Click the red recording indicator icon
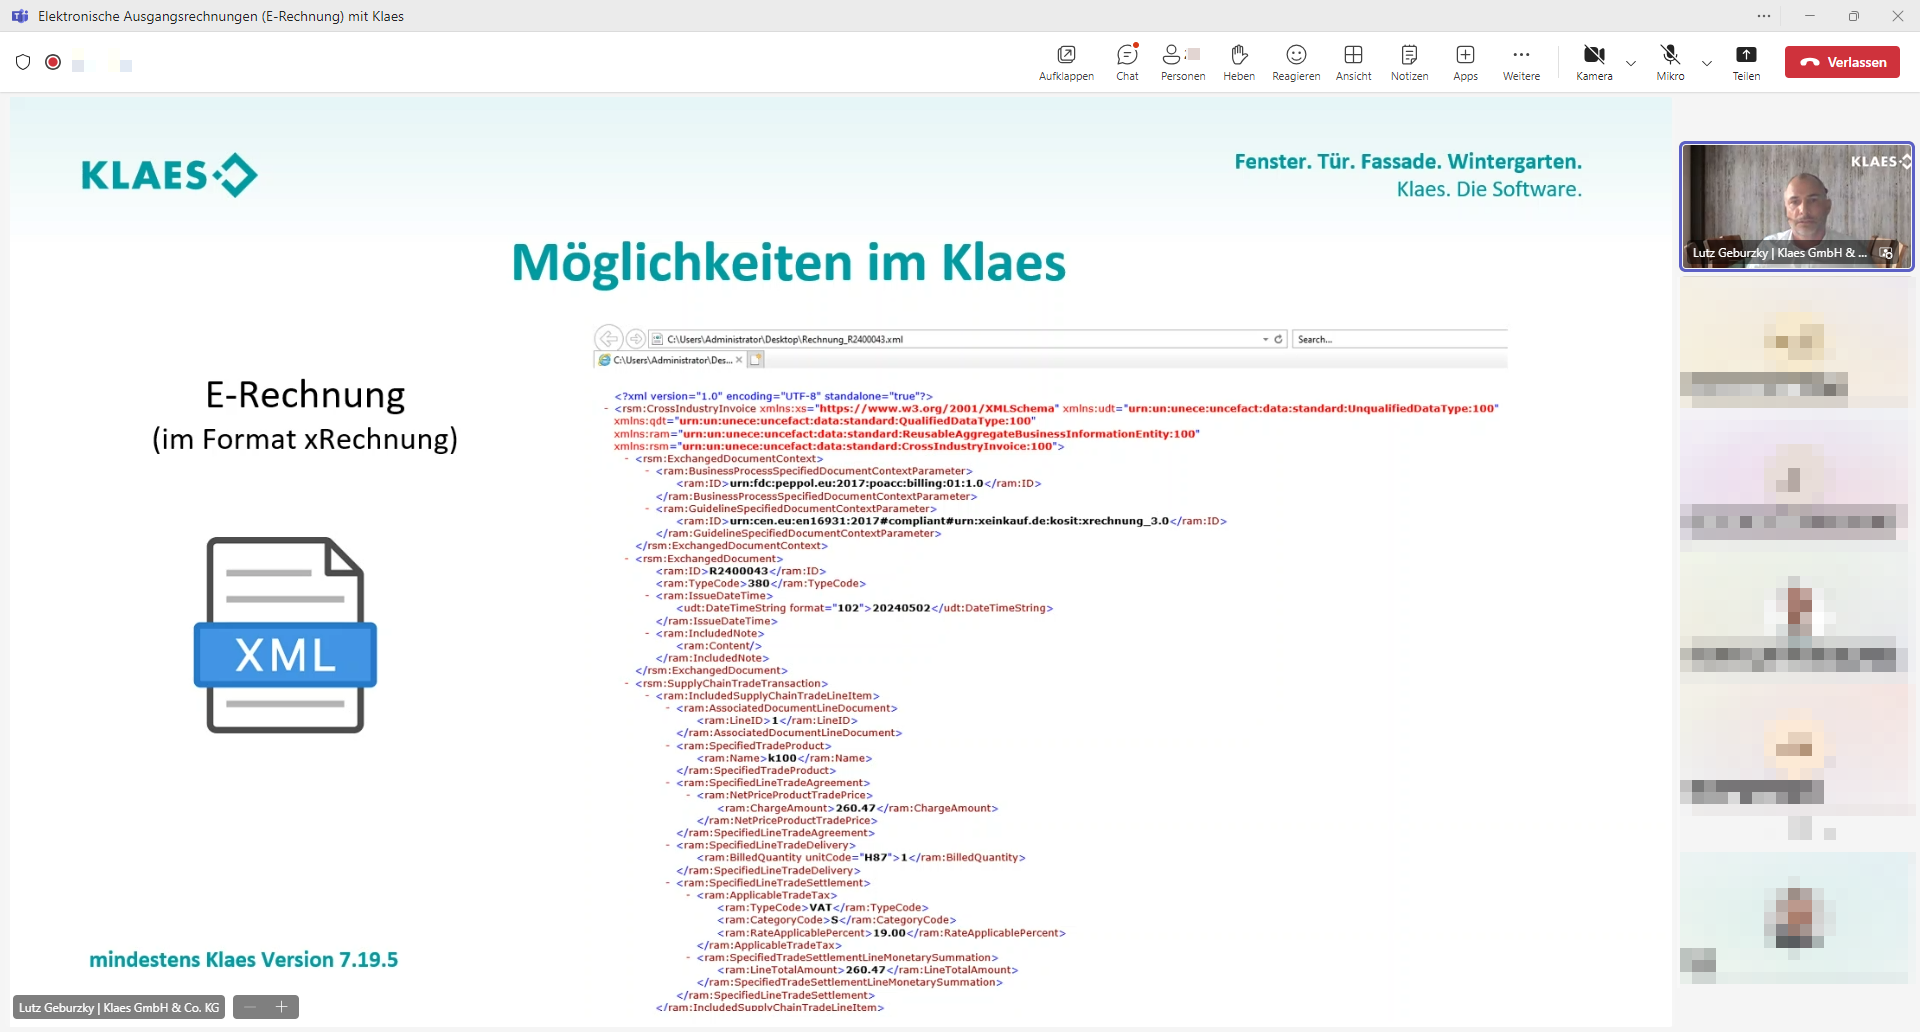The height and width of the screenshot is (1032, 1920). pos(53,62)
